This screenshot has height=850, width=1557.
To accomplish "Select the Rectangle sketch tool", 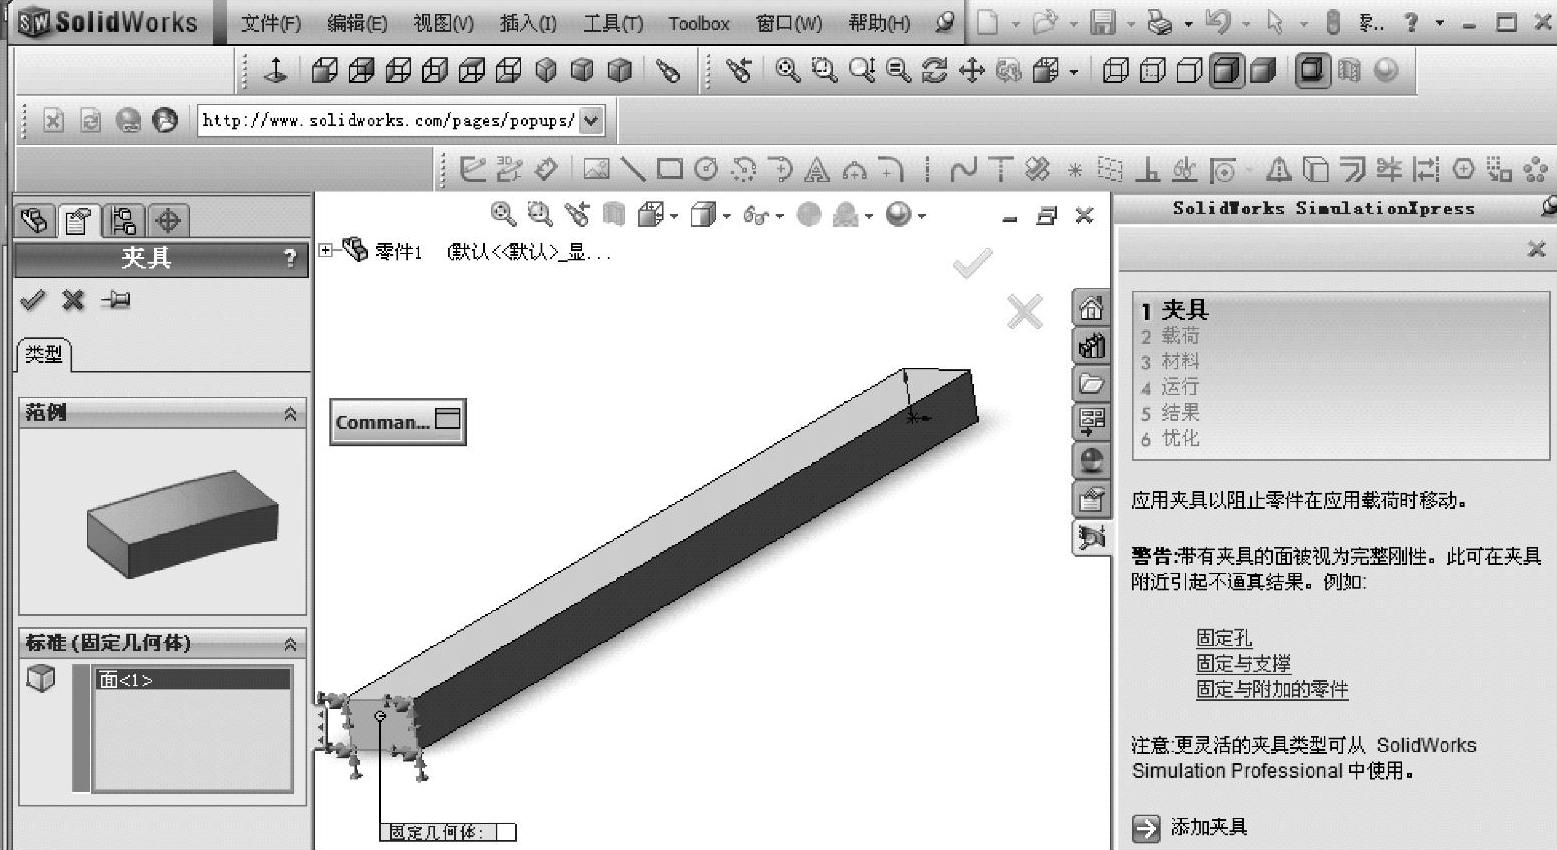I will coord(669,170).
